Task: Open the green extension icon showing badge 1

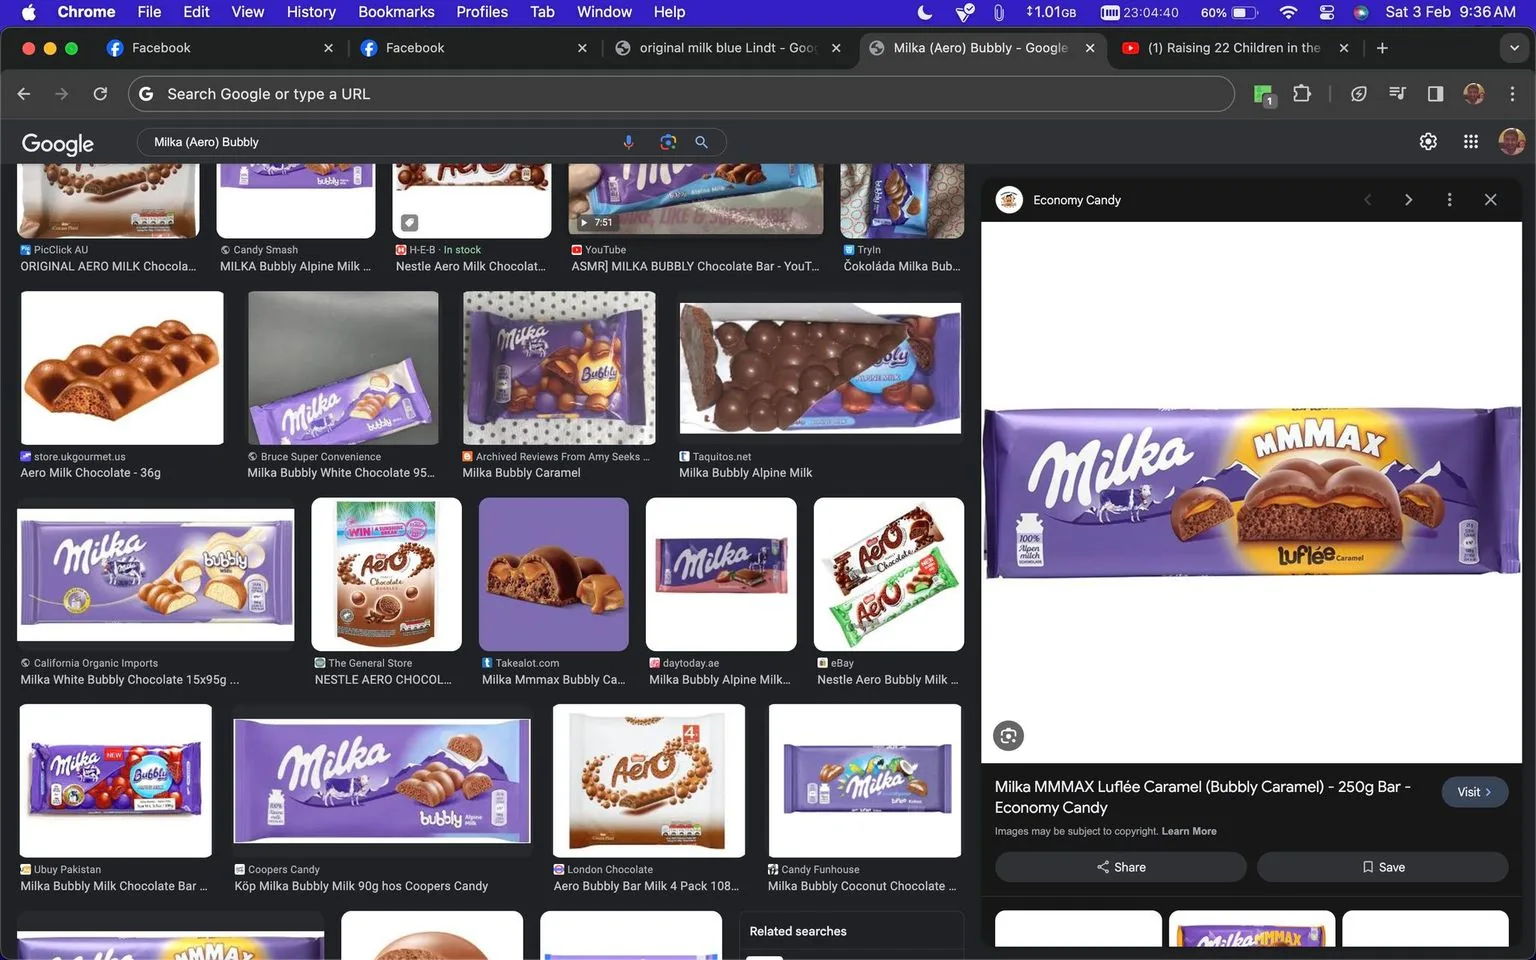Action: coord(1262,93)
